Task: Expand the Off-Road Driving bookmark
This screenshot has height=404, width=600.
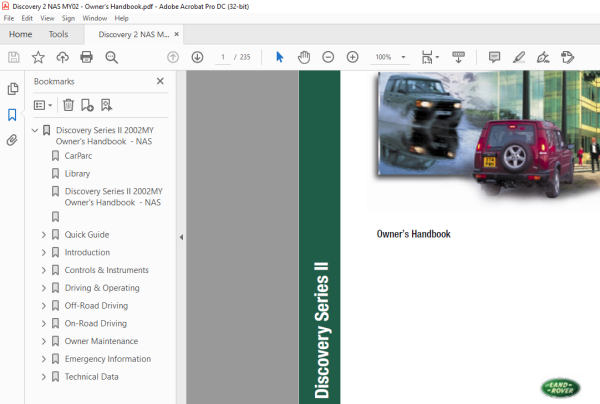Action: [x=44, y=306]
